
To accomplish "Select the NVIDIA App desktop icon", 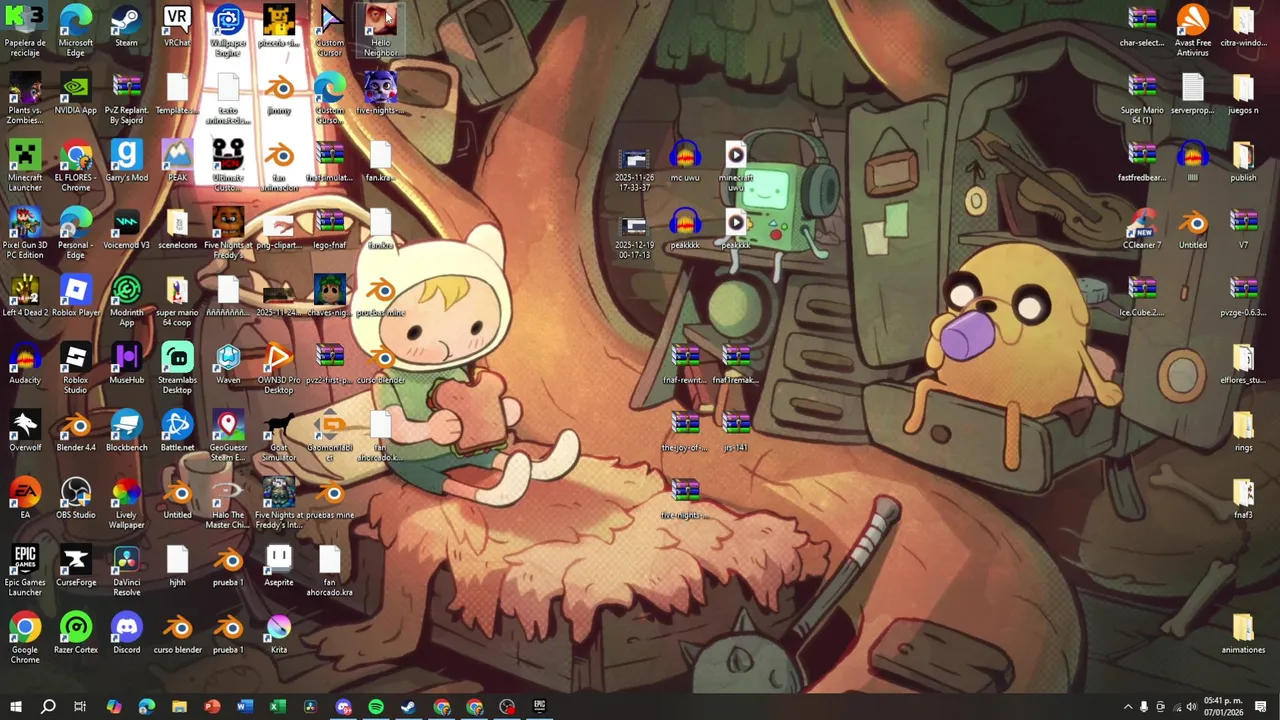I will coord(76,94).
